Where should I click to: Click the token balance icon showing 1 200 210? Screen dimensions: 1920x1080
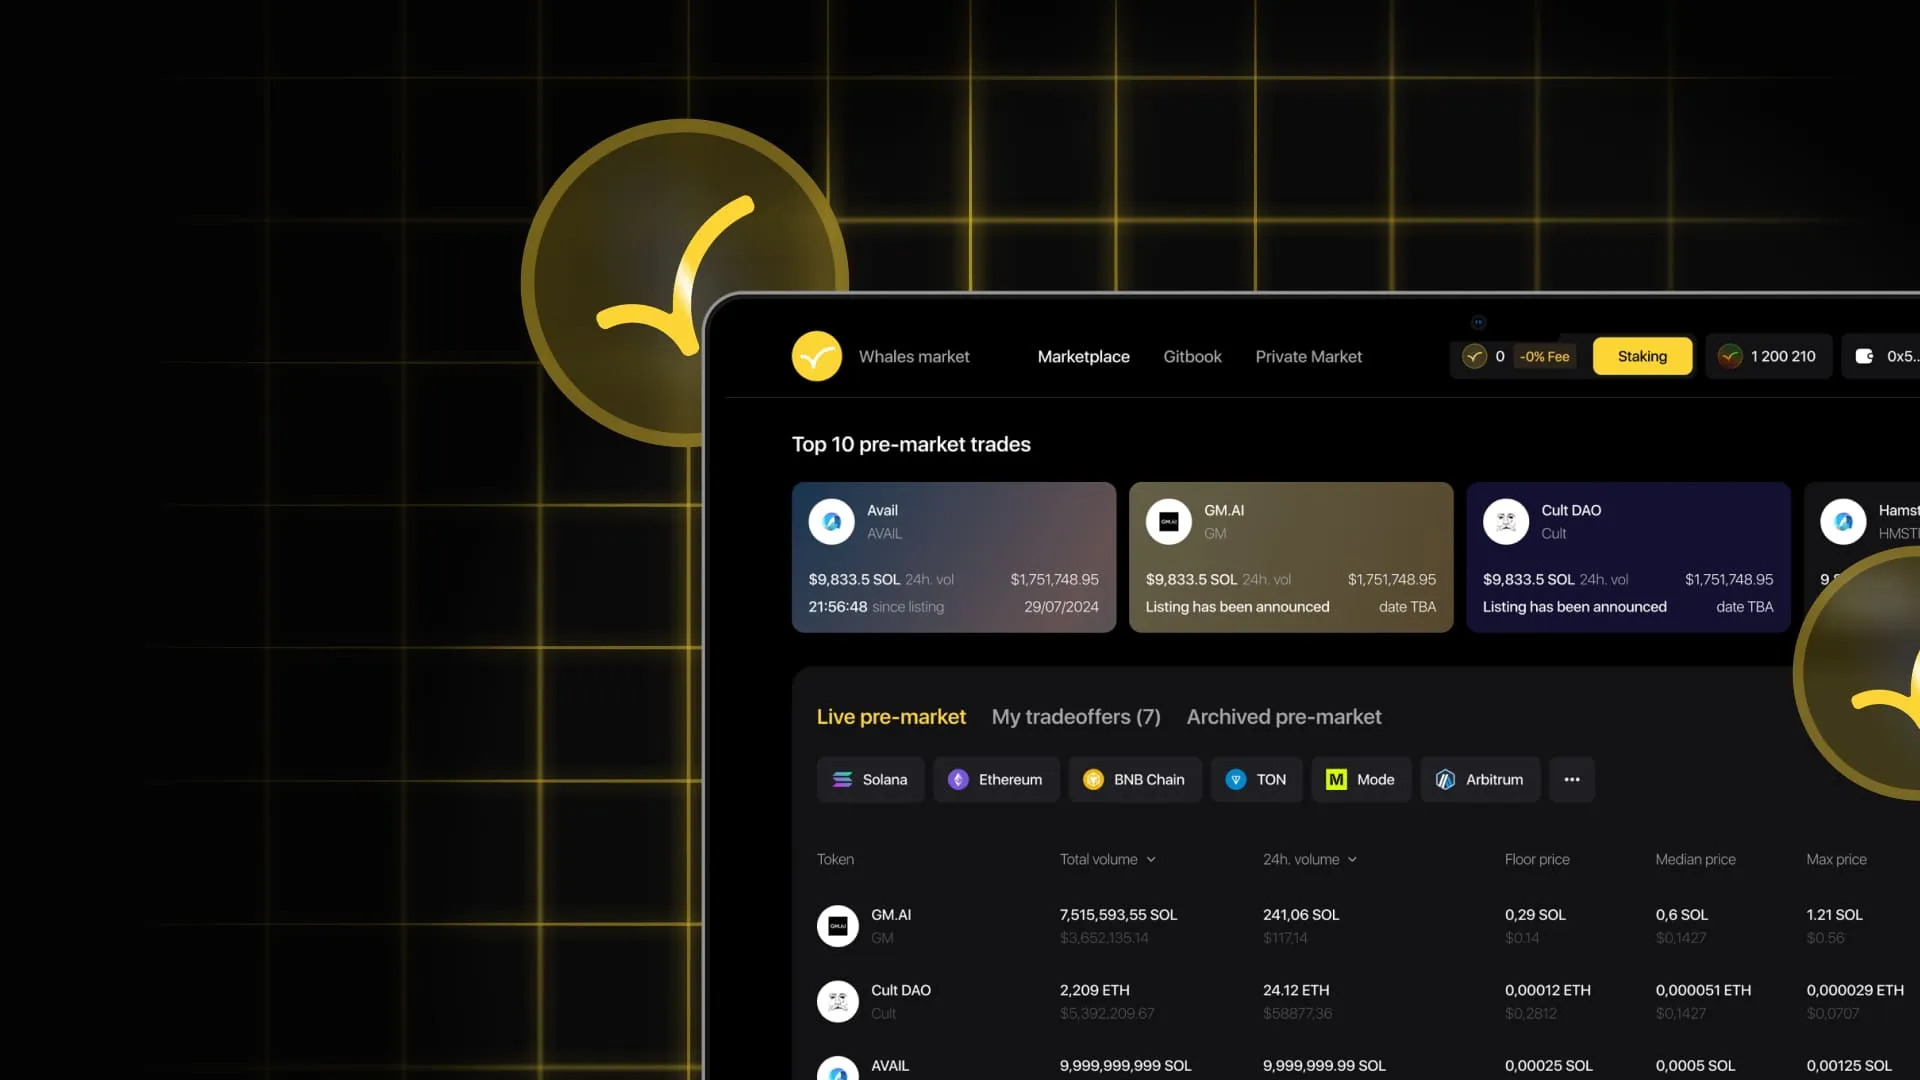[x=1730, y=356]
